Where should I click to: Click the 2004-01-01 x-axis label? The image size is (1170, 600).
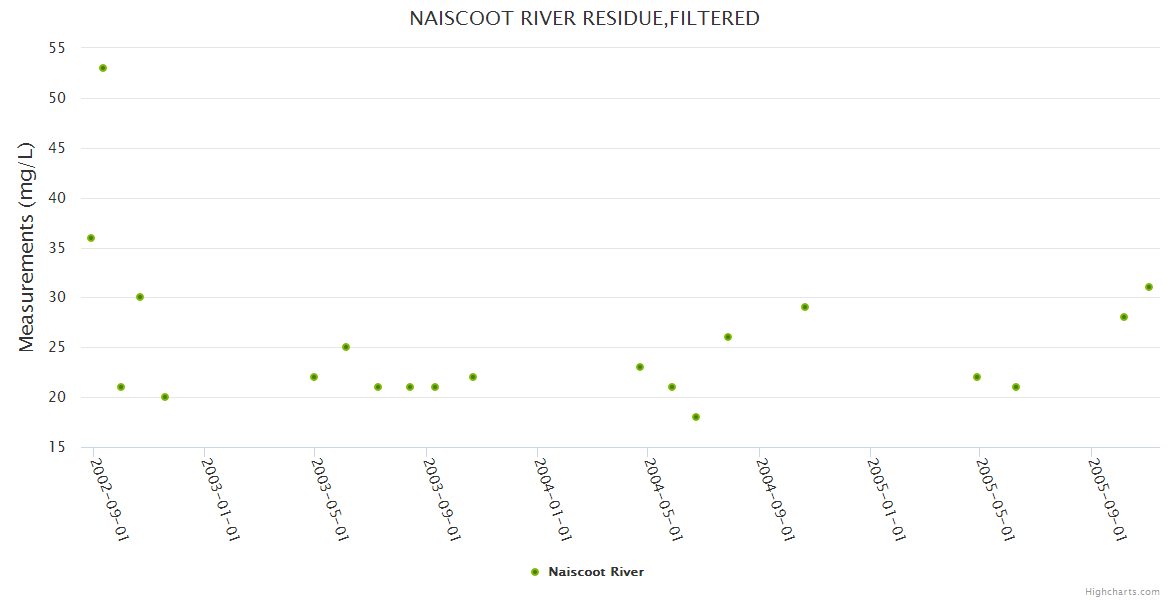coord(552,499)
